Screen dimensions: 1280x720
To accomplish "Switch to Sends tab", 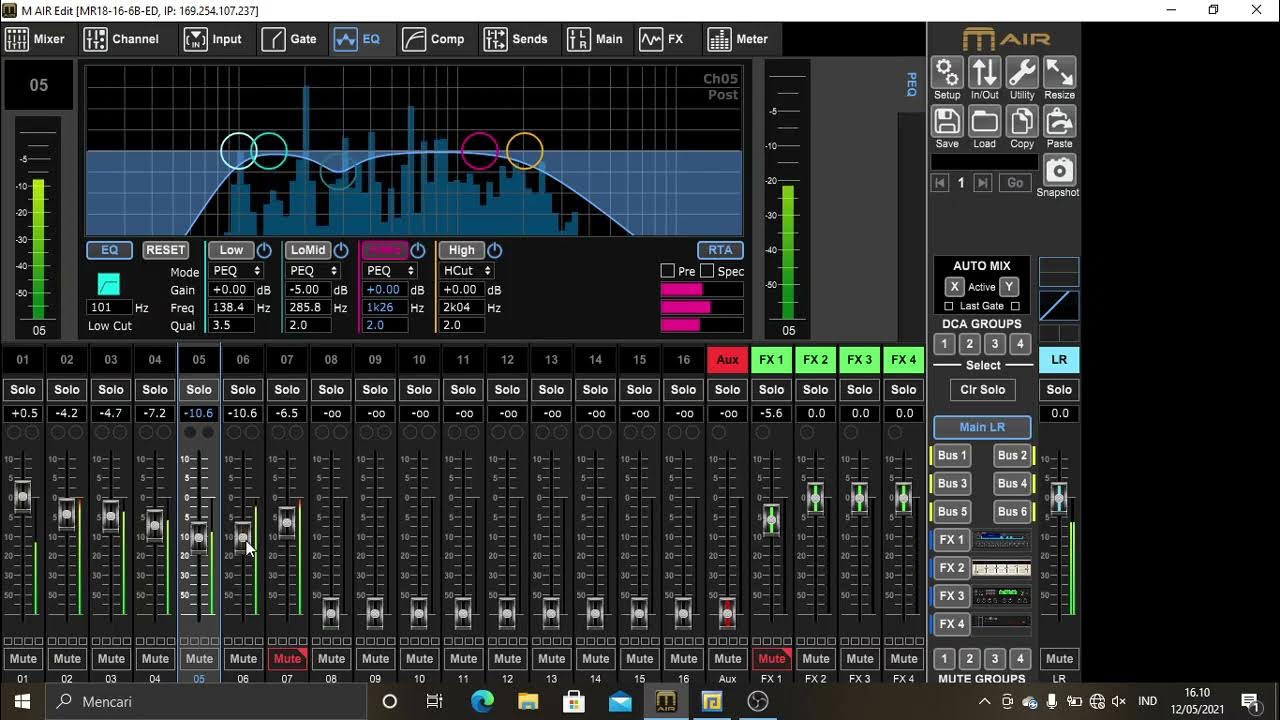I will coord(516,39).
